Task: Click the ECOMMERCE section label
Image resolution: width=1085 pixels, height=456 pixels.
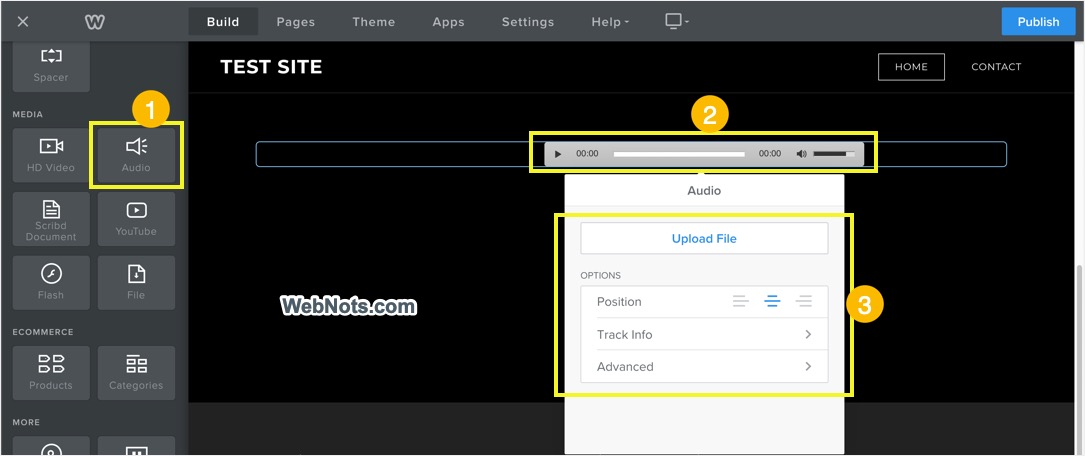Action: point(43,332)
